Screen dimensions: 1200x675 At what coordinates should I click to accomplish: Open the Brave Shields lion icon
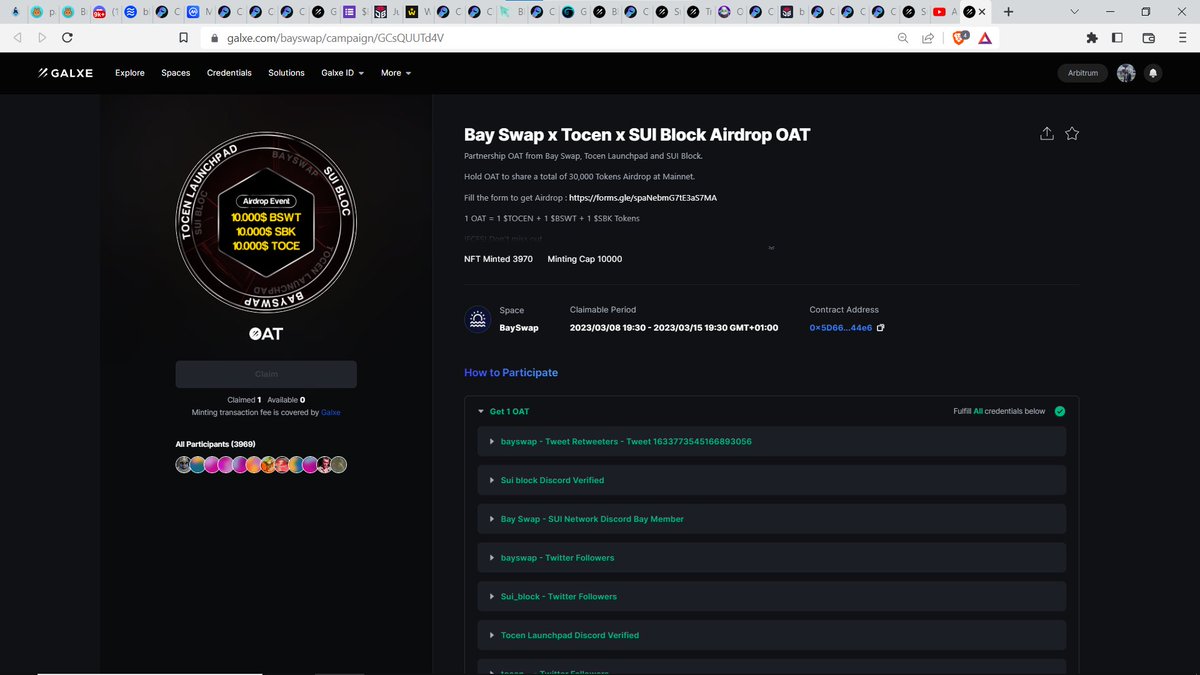[959, 38]
